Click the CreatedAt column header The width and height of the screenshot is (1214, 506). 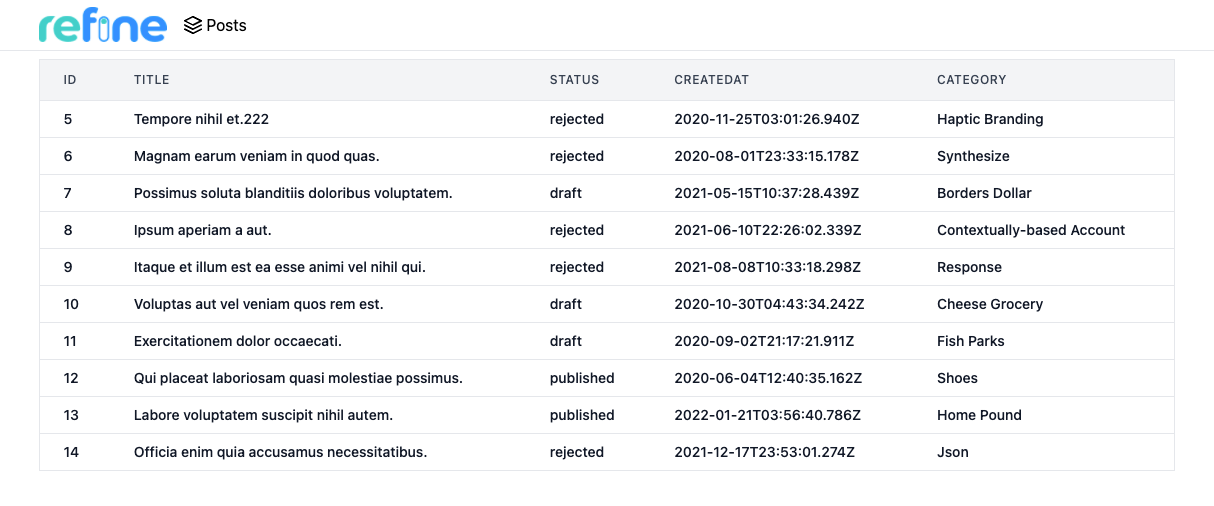[x=711, y=80]
